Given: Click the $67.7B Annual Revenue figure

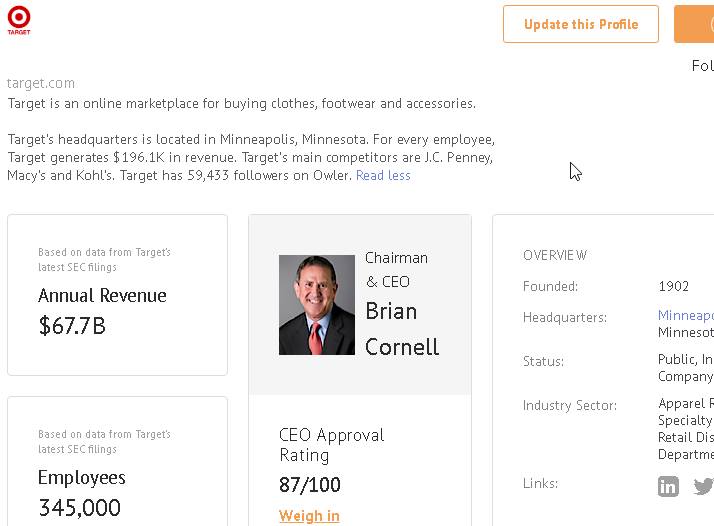Looking at the screenshot, I should click(72, 326).
